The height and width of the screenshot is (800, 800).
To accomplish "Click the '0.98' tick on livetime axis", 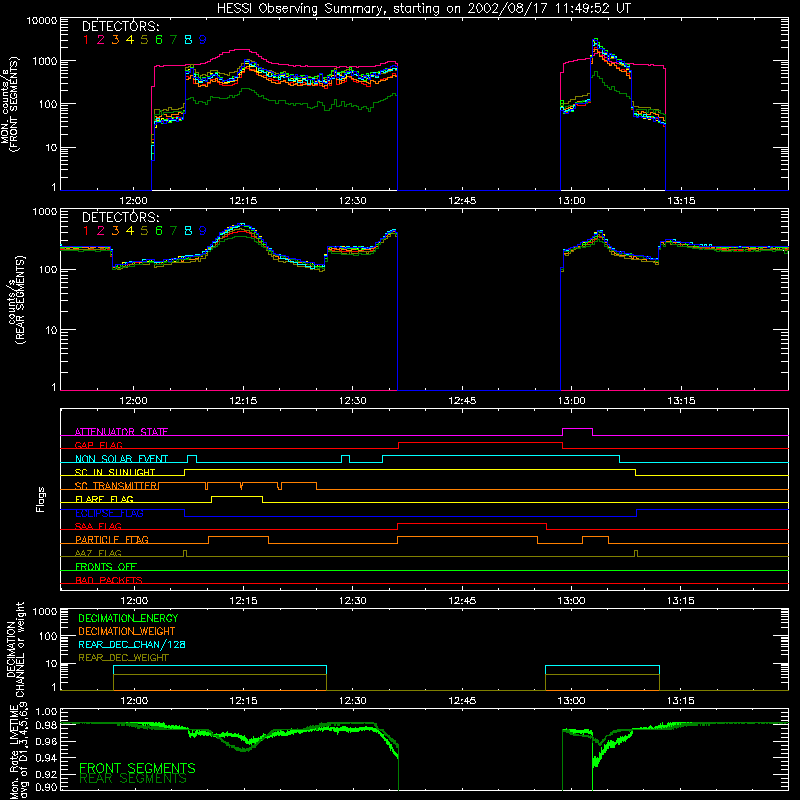I will point(47,725).
